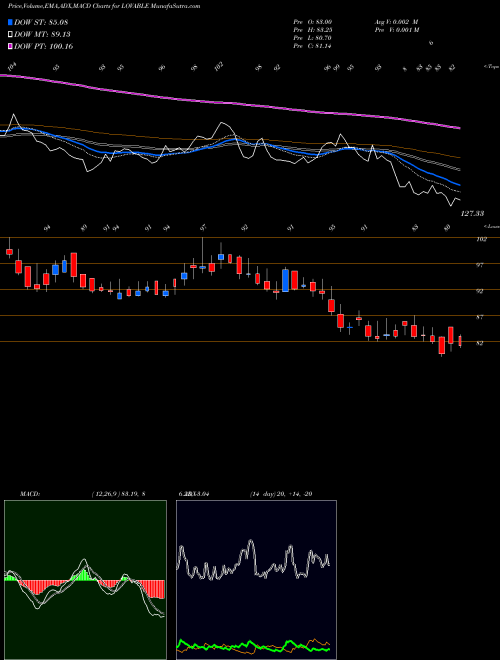Click the magenta DOW PT legend swatch

tap(11, 46)
